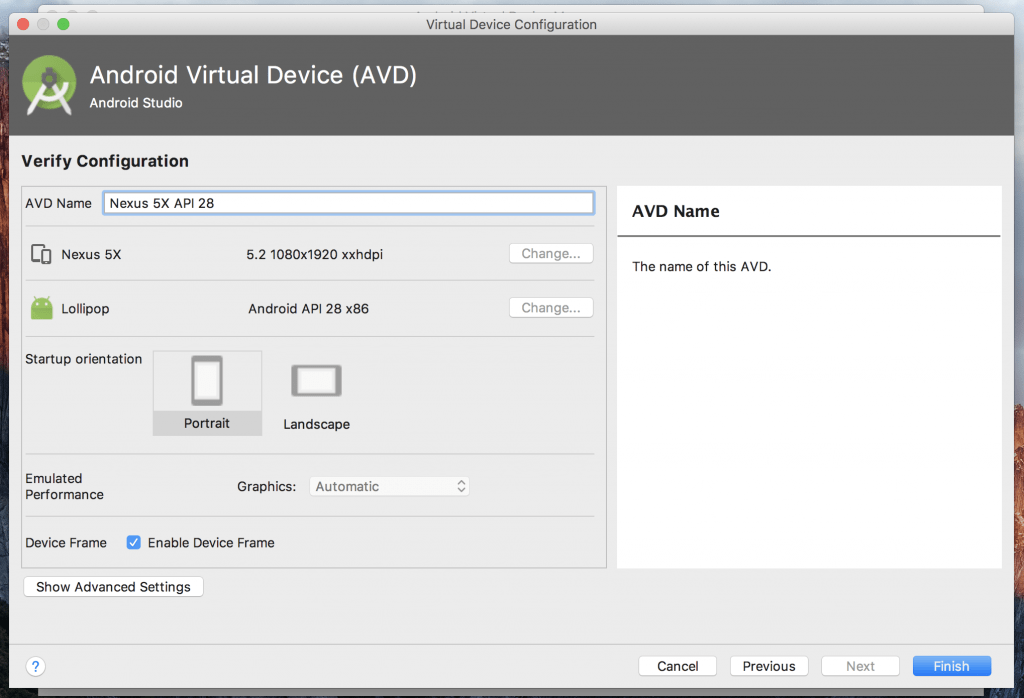The width and height of the screenshot is (1024, 698).
Task: Open the help question mark icon
Action: 35,667
